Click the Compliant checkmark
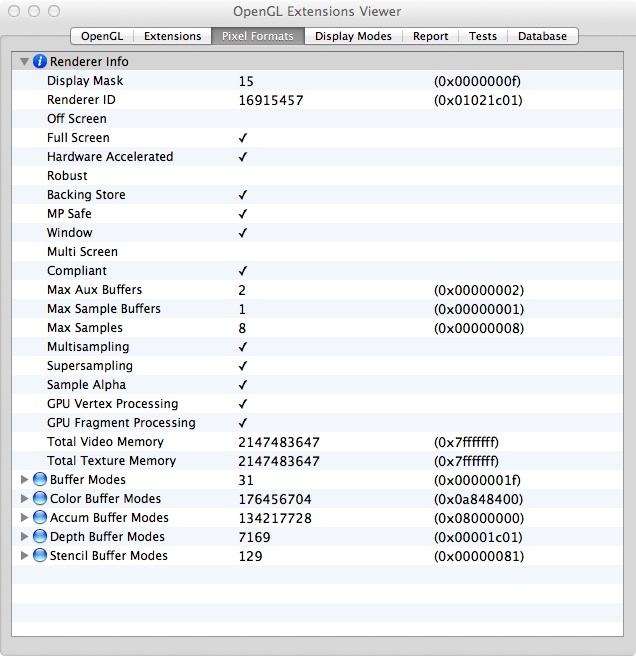Viewport: 636px width, 656px height. [243, 271]
